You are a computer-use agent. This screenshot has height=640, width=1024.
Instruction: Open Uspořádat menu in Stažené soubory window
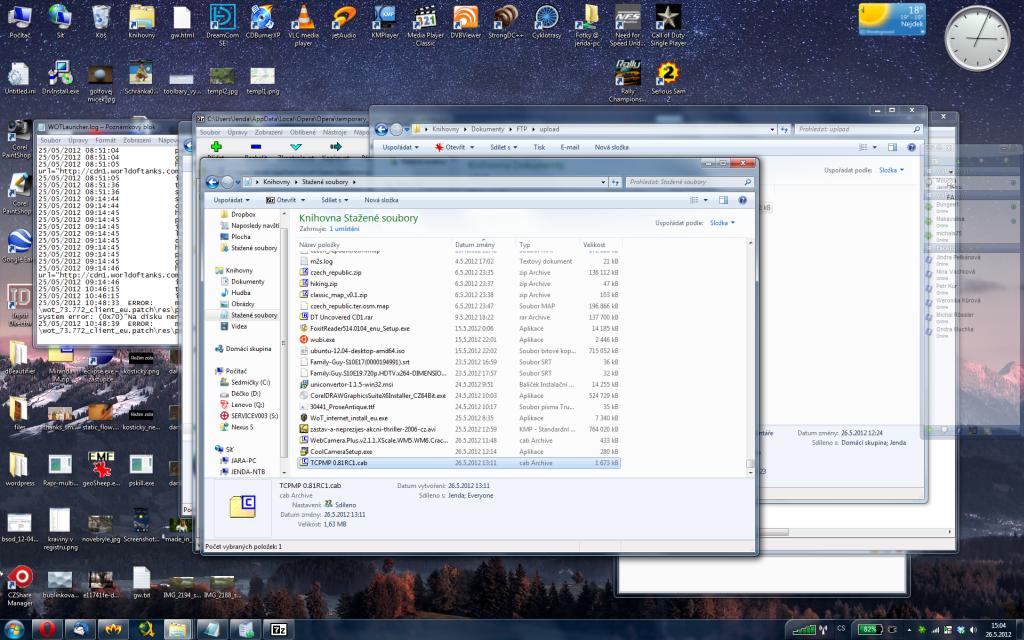232,200
